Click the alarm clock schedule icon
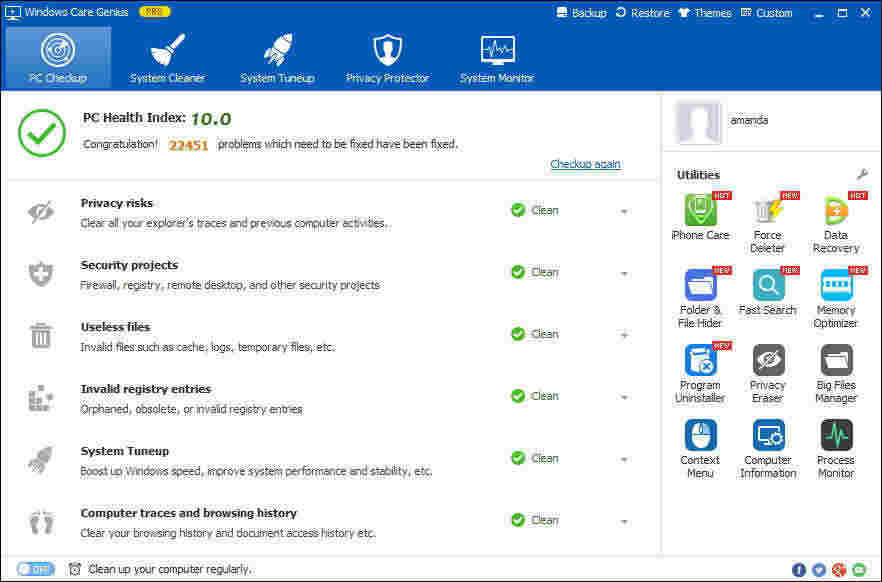This screenshot has height=582, width=882. pos(74,569)
